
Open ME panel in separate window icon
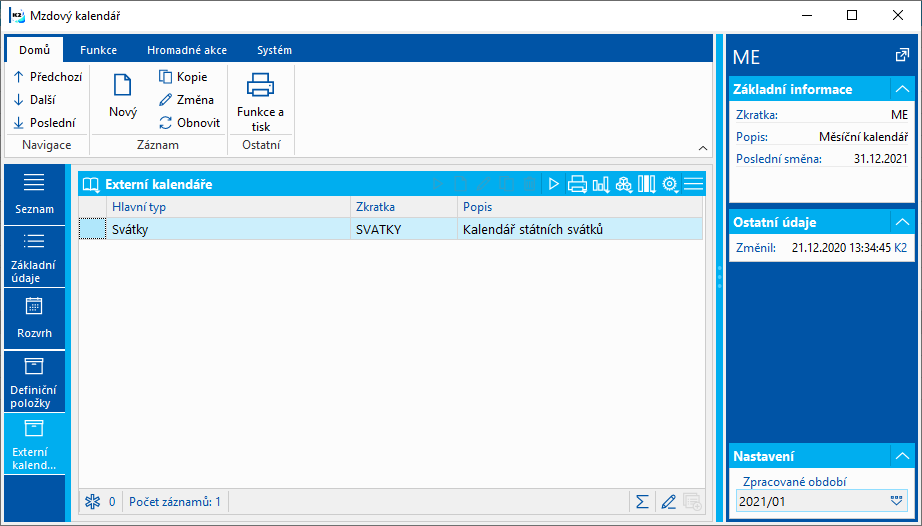tap(901, 56)
